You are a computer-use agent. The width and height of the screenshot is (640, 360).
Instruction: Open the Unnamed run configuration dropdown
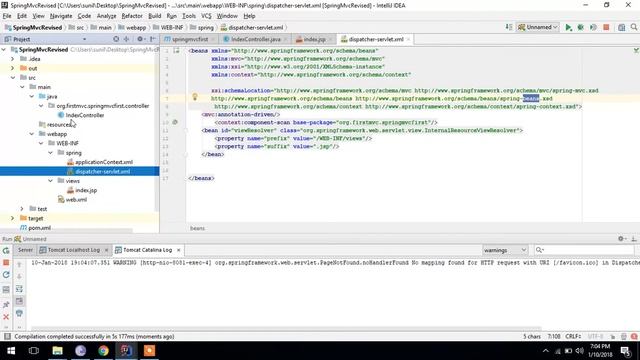pos(538,27)
